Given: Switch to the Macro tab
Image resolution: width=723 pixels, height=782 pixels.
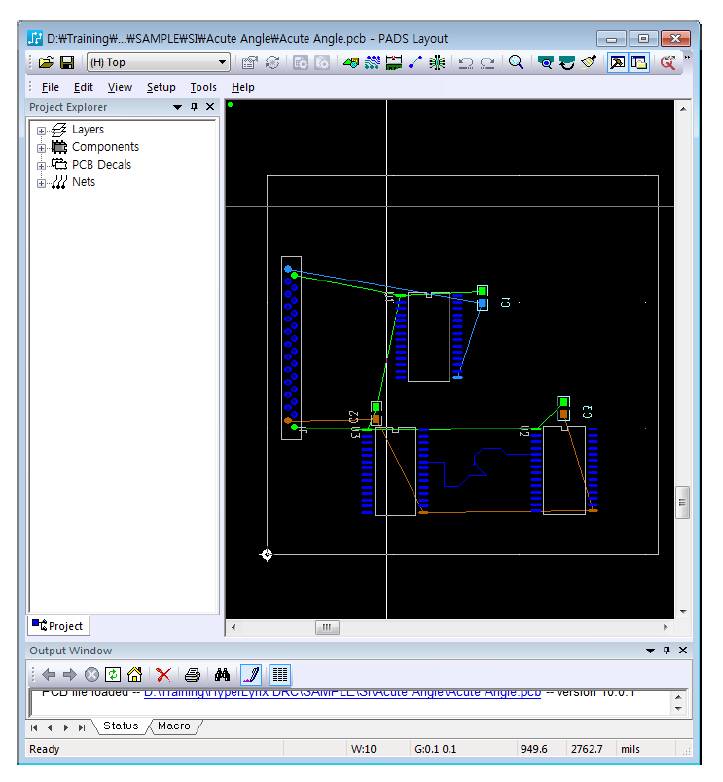Looking at the screenshot, I should point(174,726).
